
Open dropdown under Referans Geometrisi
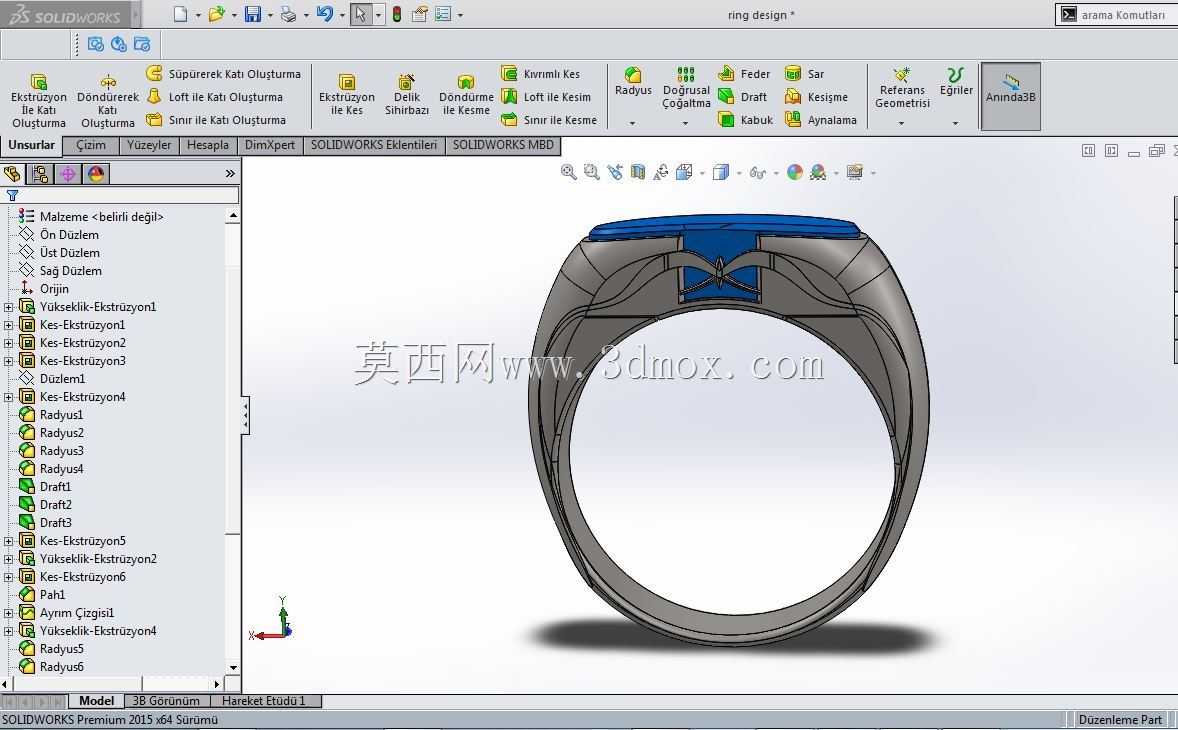click(902, 123)
